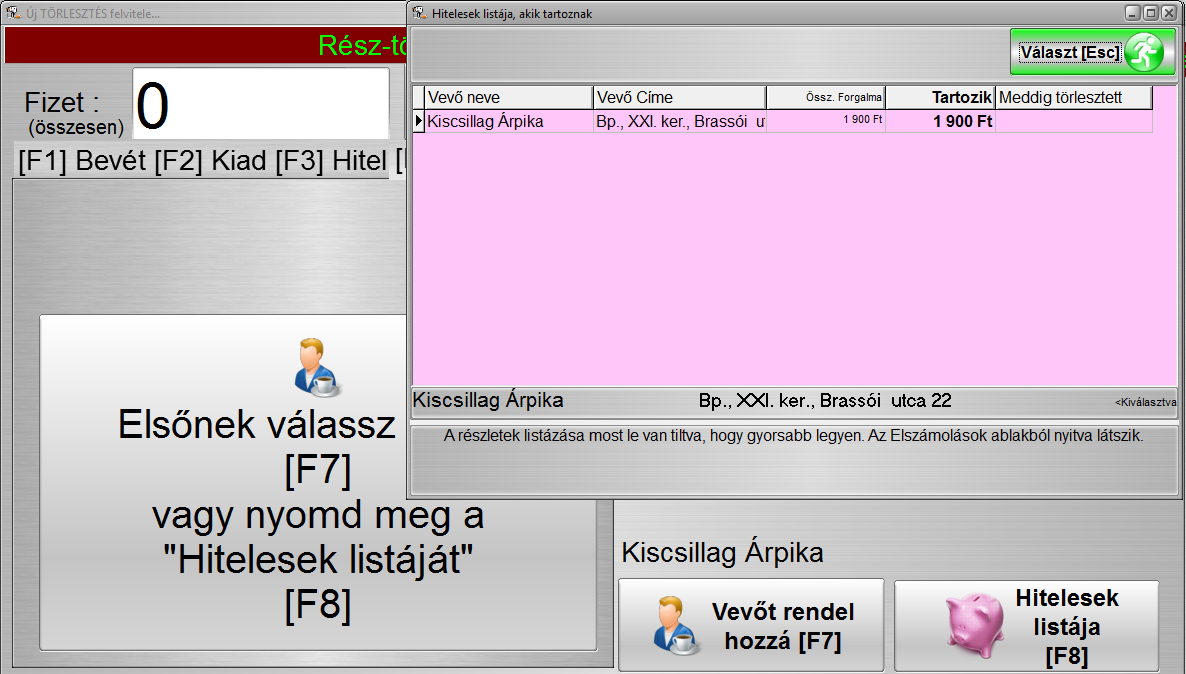
Task: Minimize the Hitelesek listája window
Action: (x=1133, y=13)
